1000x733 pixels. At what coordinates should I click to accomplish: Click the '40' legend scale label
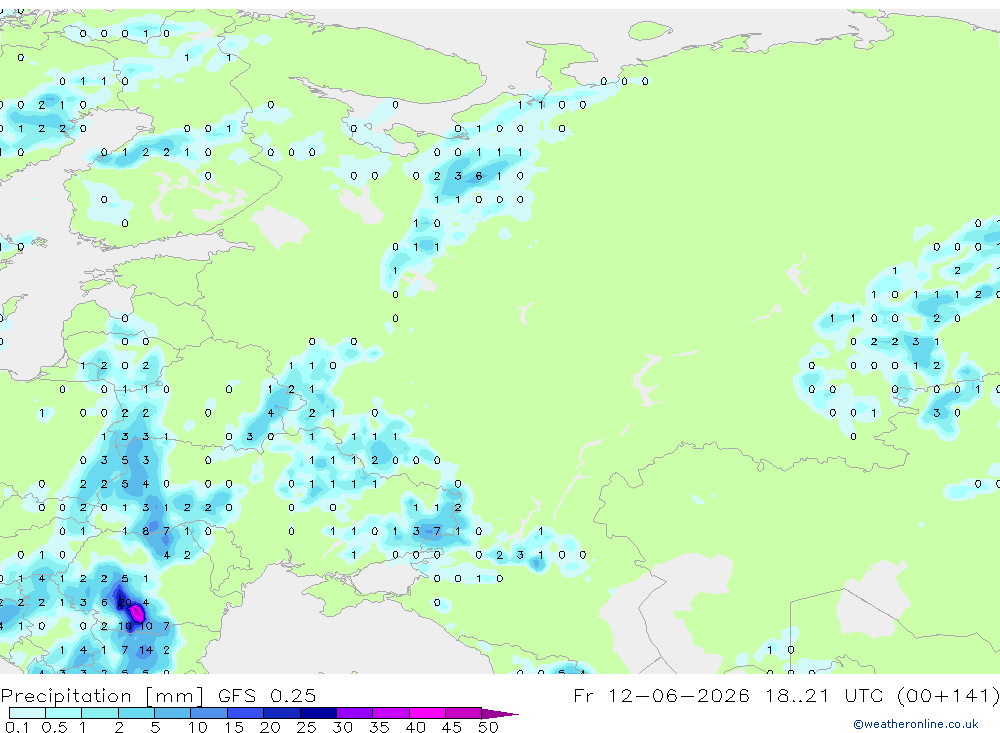415,727
